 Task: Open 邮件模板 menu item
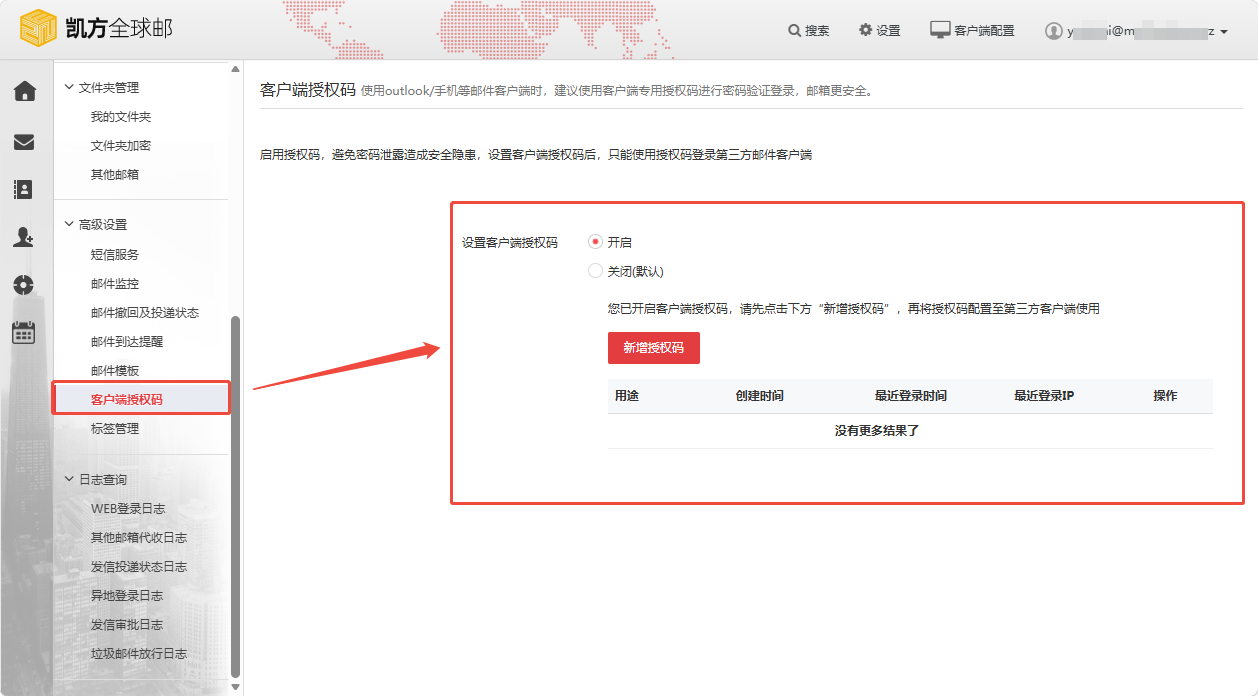coord(115,371)
